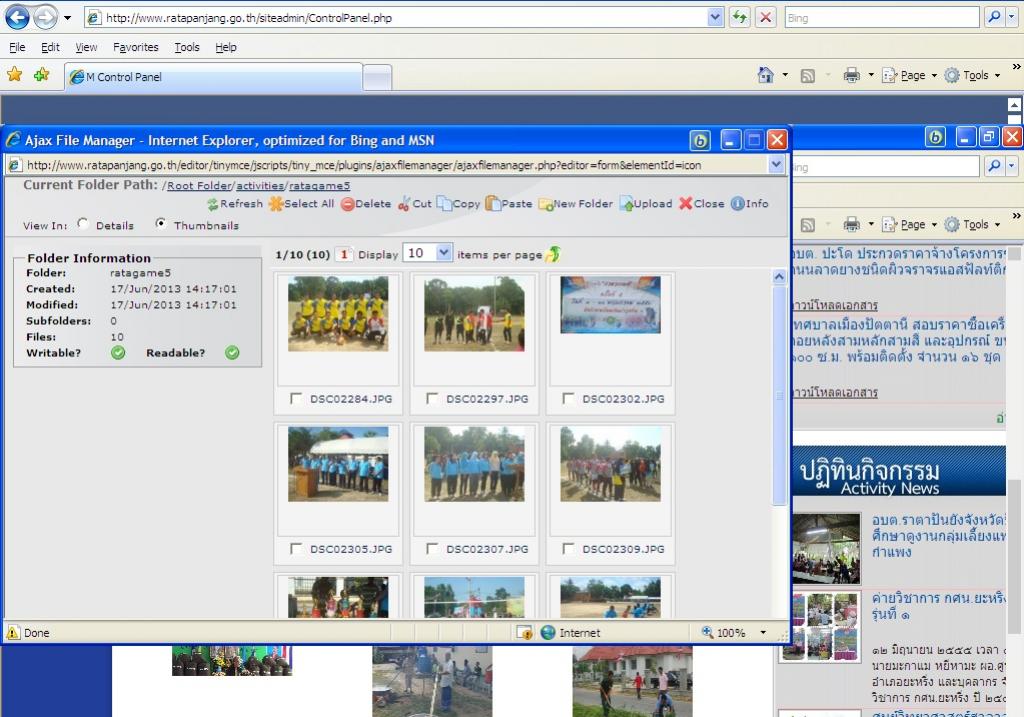This screenshot has height=717, width=1024.
Task: Open the Help menu
Action: click(x=226, y=47)
